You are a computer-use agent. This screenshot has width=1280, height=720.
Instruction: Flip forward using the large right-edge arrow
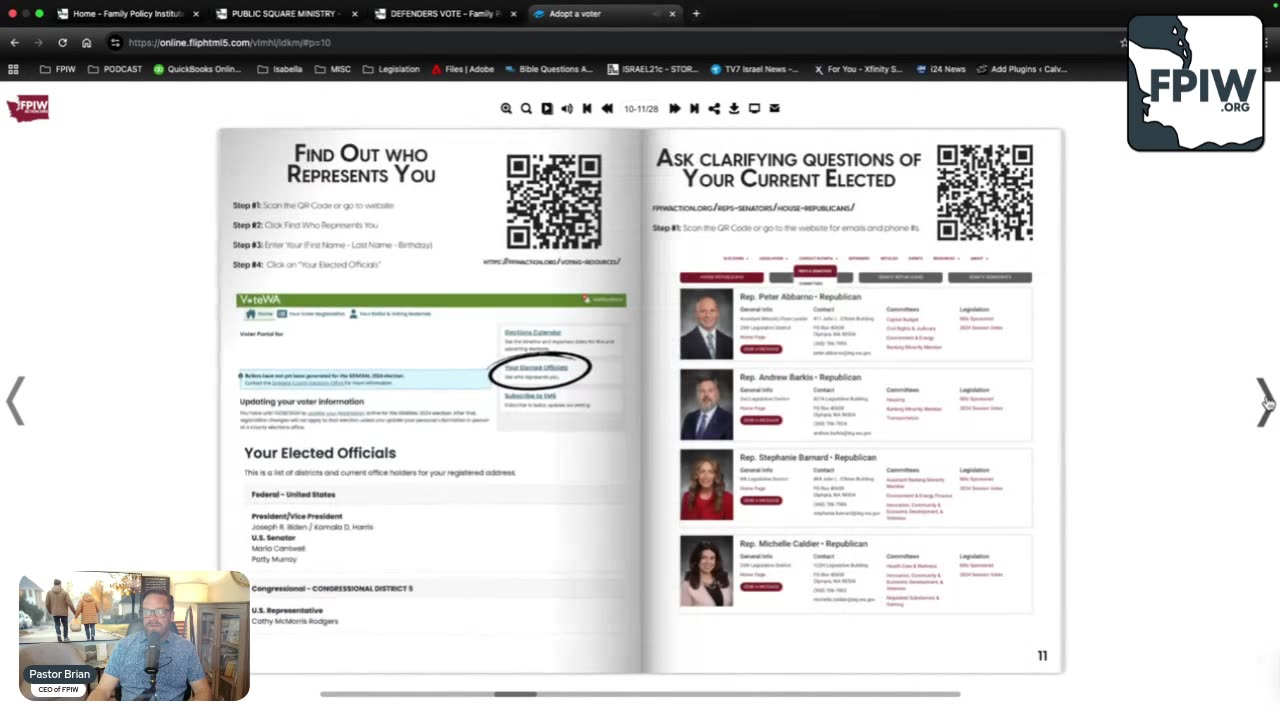tap(1264, 402)
